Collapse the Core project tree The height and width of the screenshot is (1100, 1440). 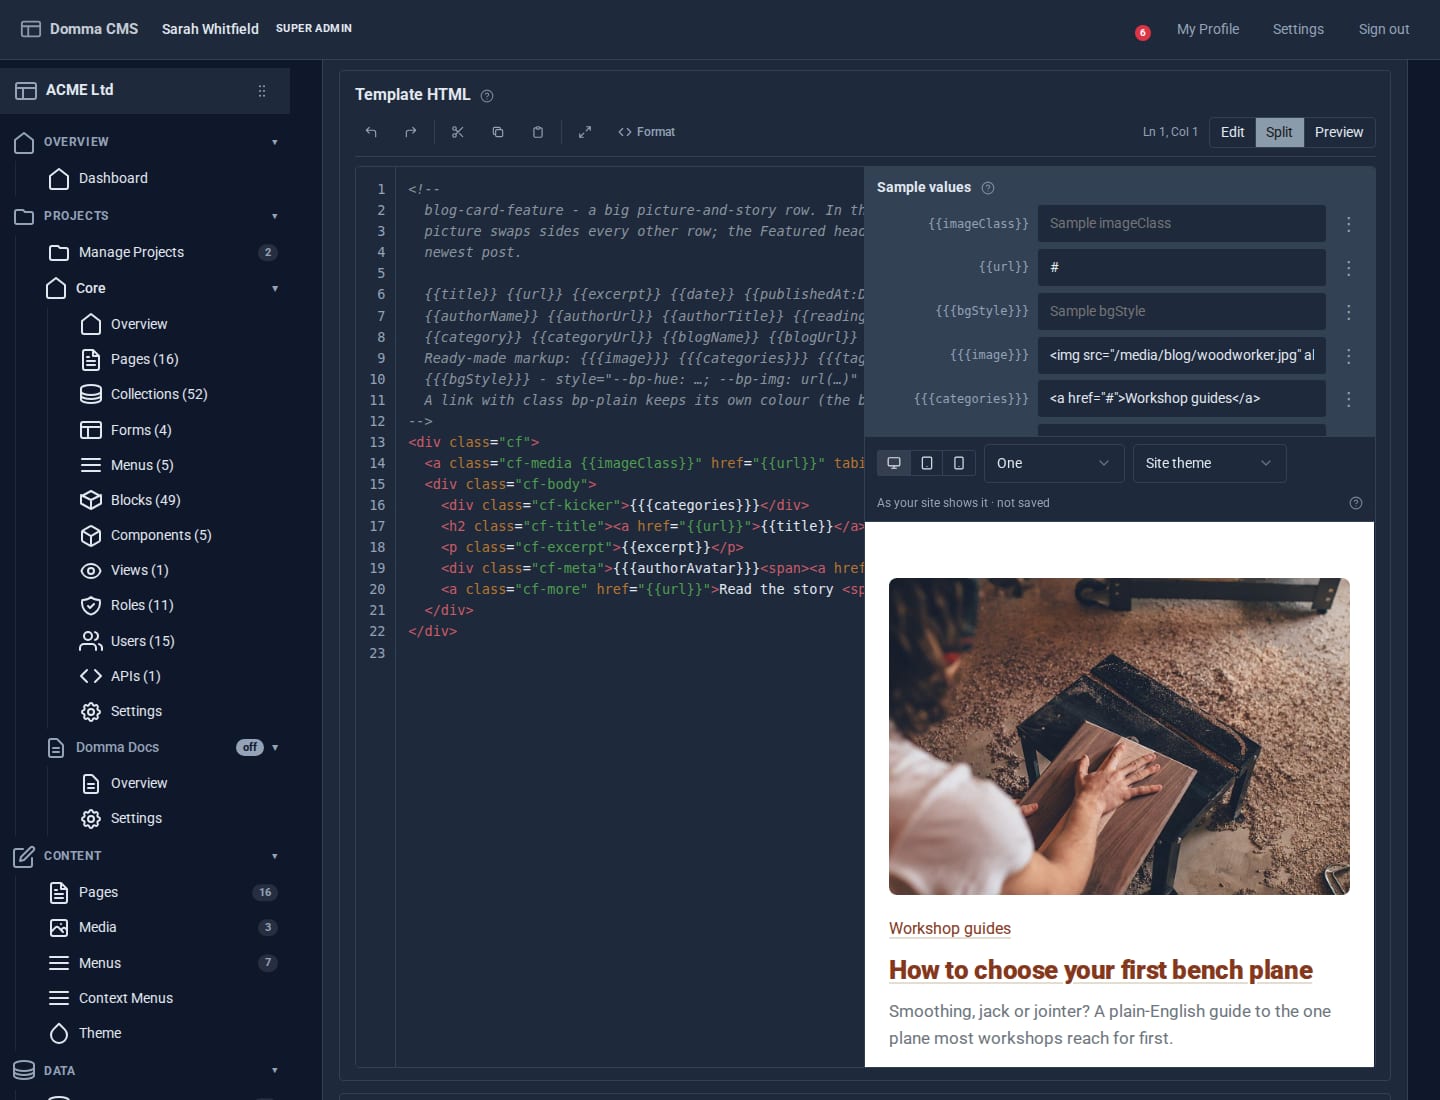coord(275,289)
